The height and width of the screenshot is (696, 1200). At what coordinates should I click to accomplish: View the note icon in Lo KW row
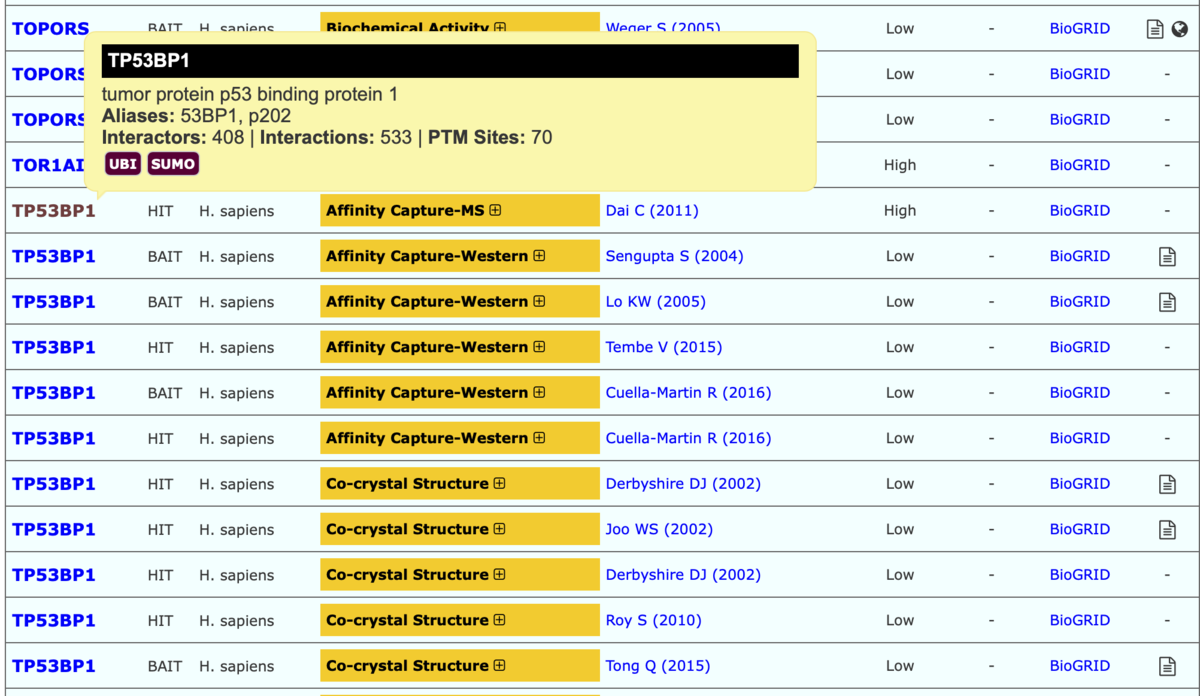click(x=1167, y=302)
